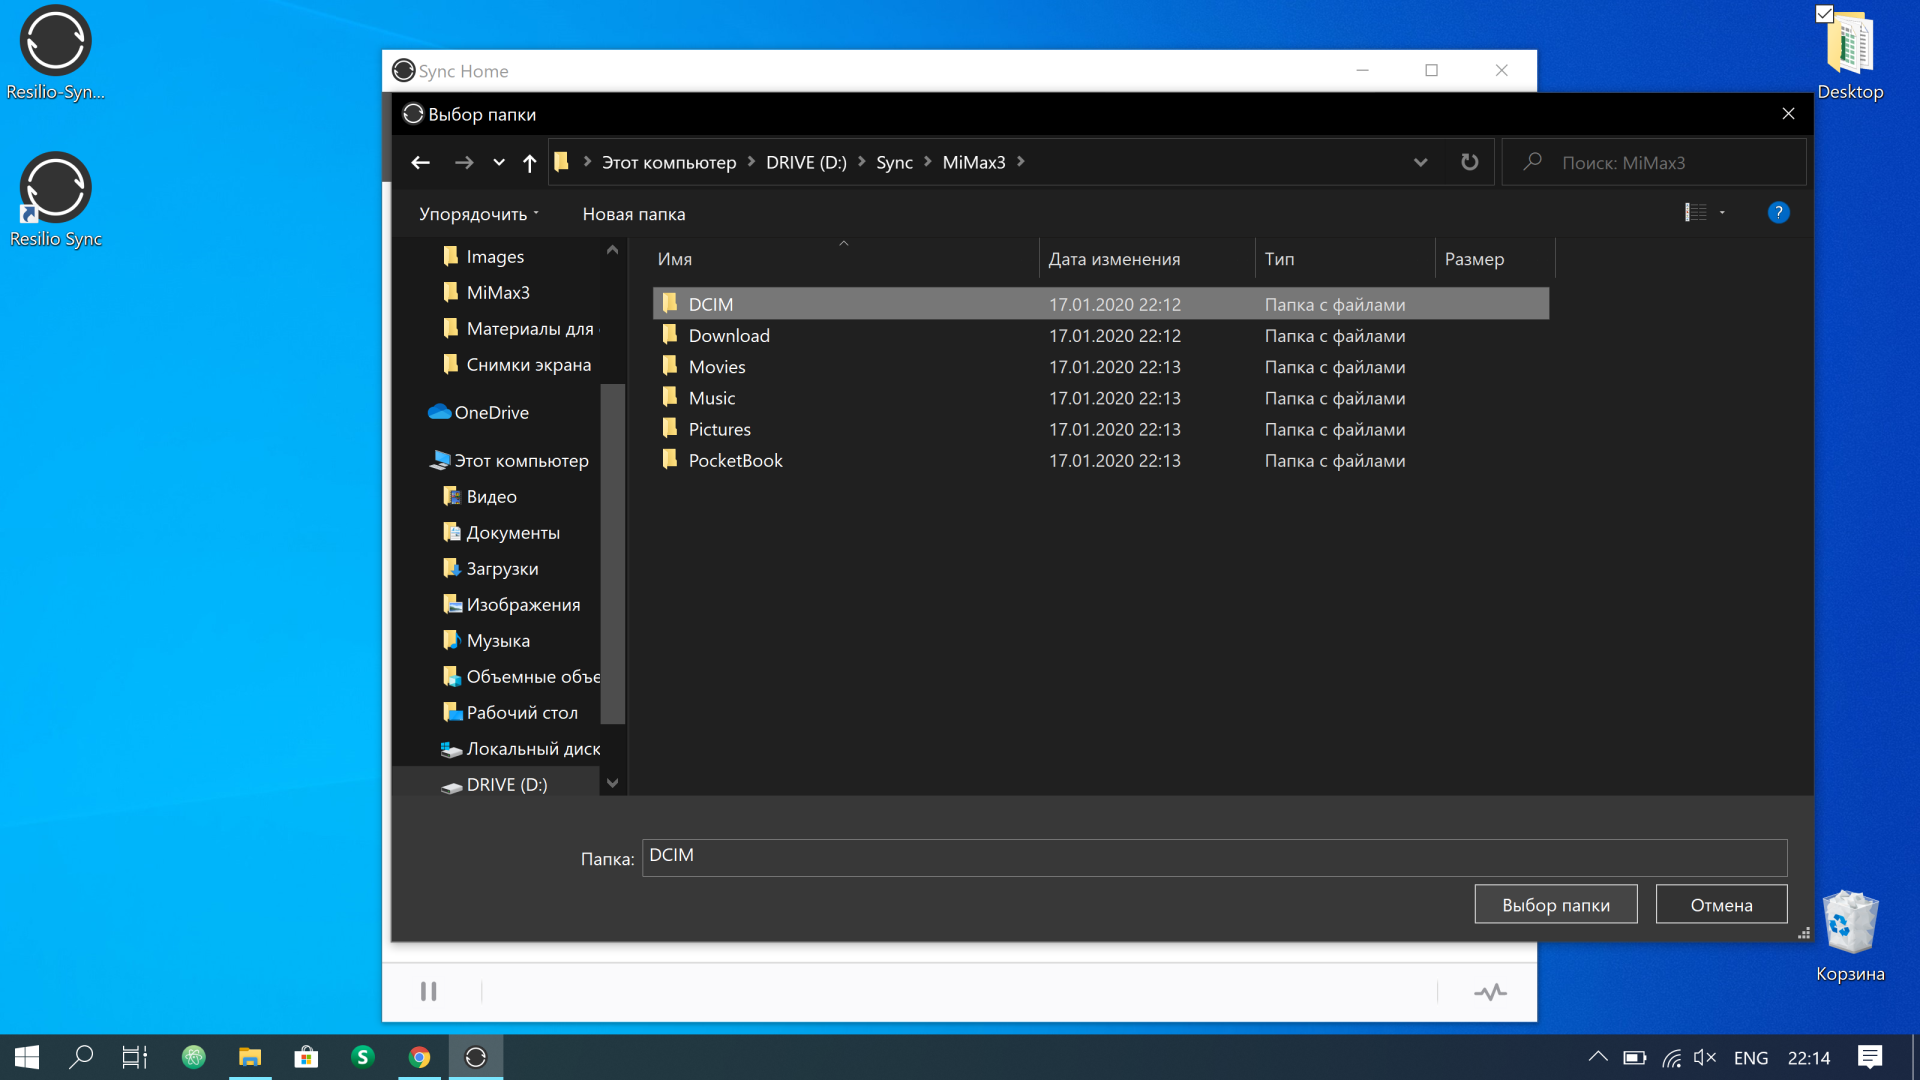
Task: Open recent locations dropdown arrow
Action: coord(499,162)
